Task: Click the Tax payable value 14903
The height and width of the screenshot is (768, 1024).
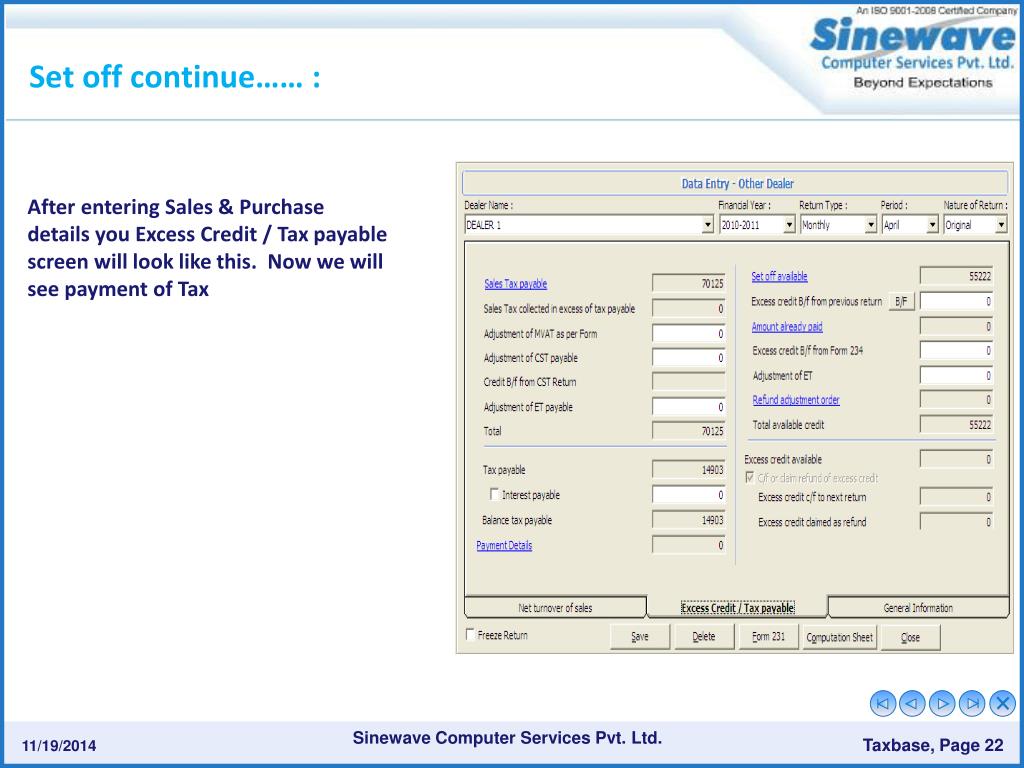Action: tap(689, 470)
